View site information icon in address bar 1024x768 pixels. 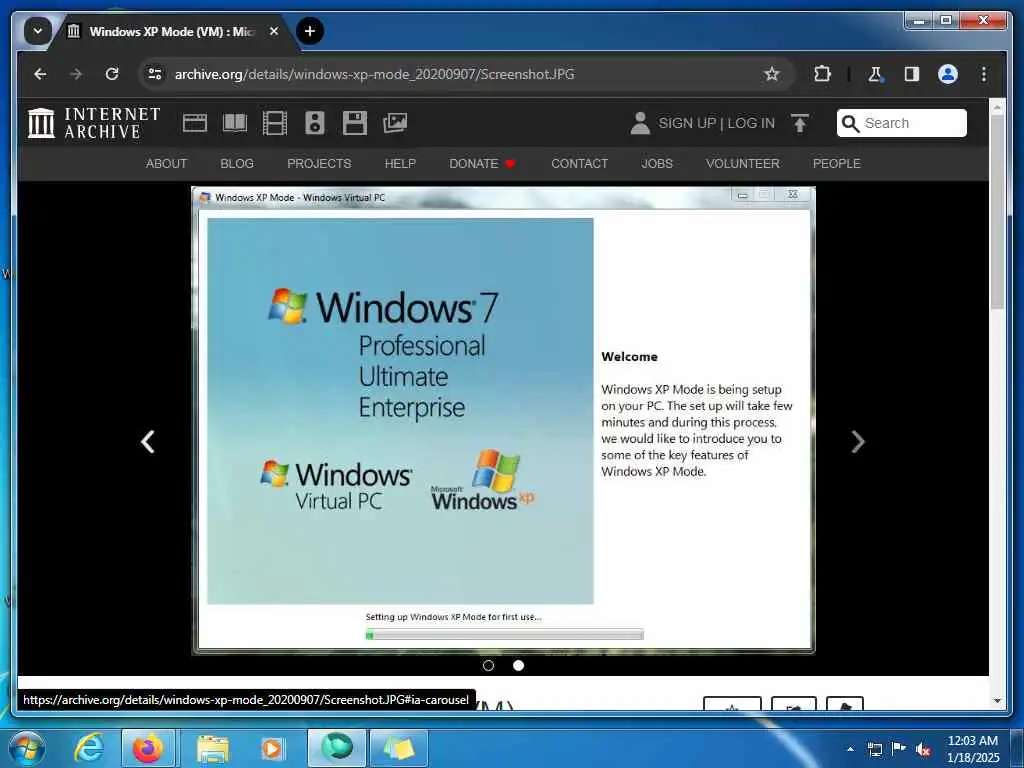tap(155, 74)
